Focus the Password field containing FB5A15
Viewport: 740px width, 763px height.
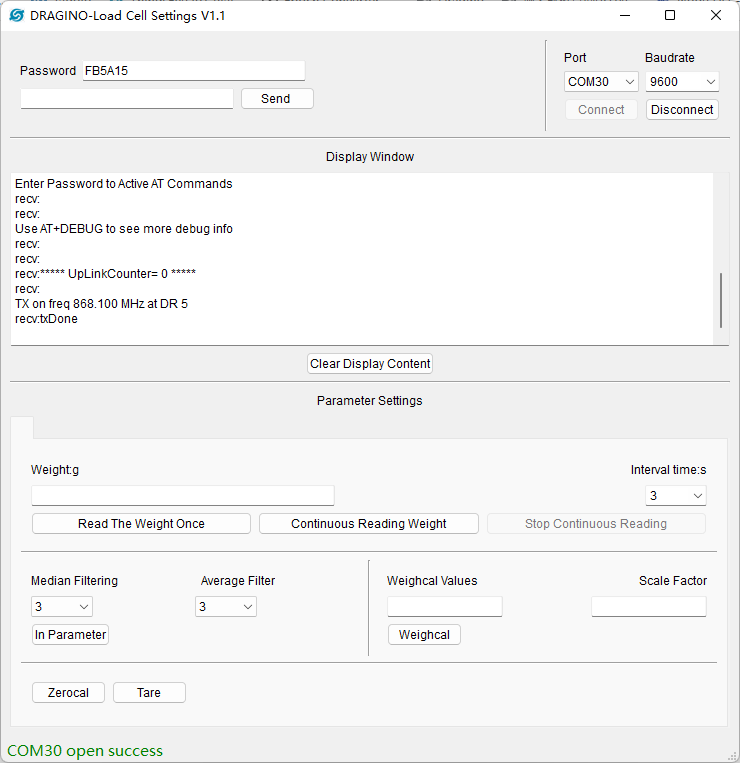194,71
